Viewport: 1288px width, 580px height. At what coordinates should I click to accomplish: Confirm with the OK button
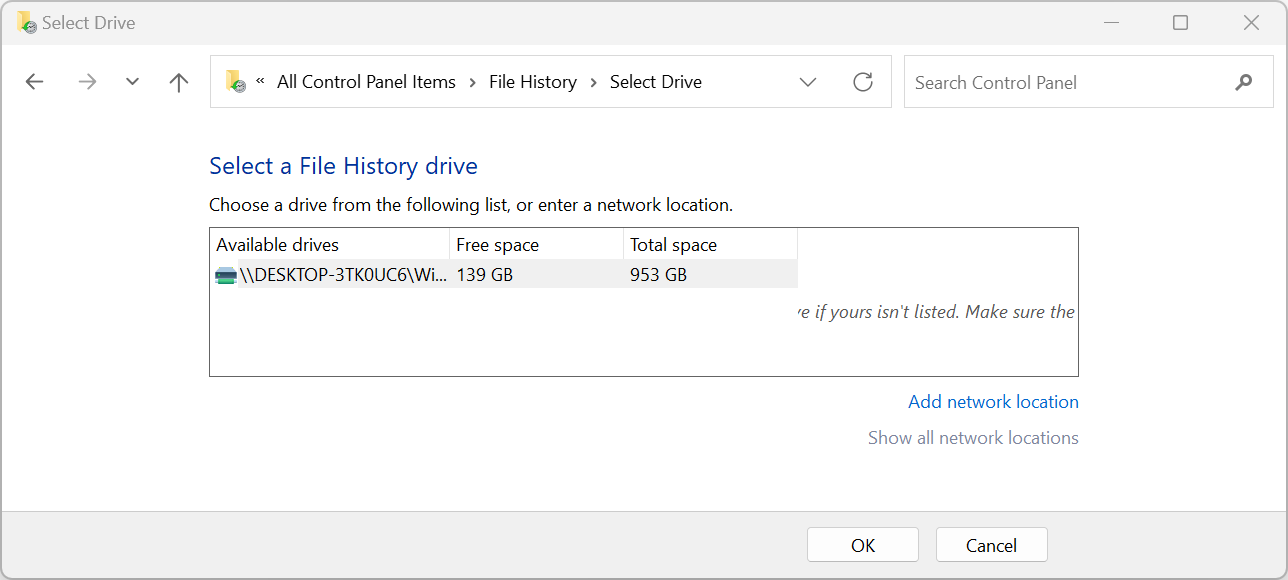tap(863, 545)
